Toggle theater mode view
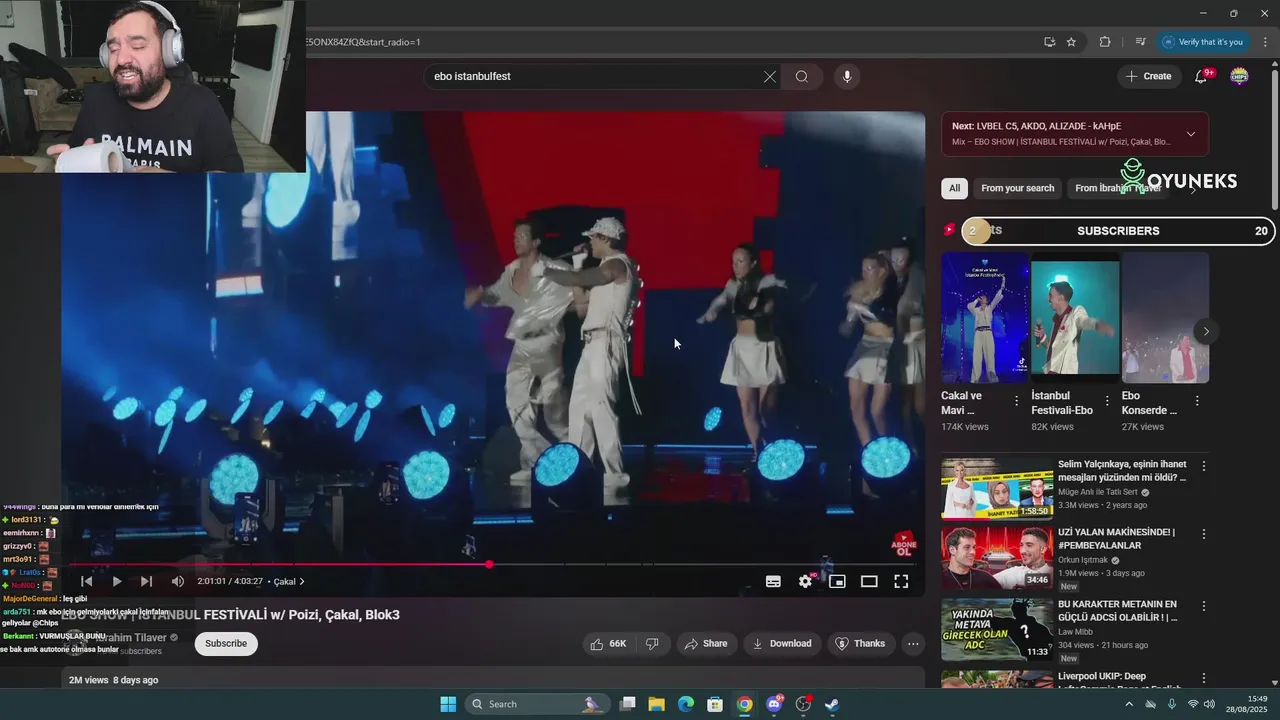This screenshot has height=720, width=1280. pos(869,581)
